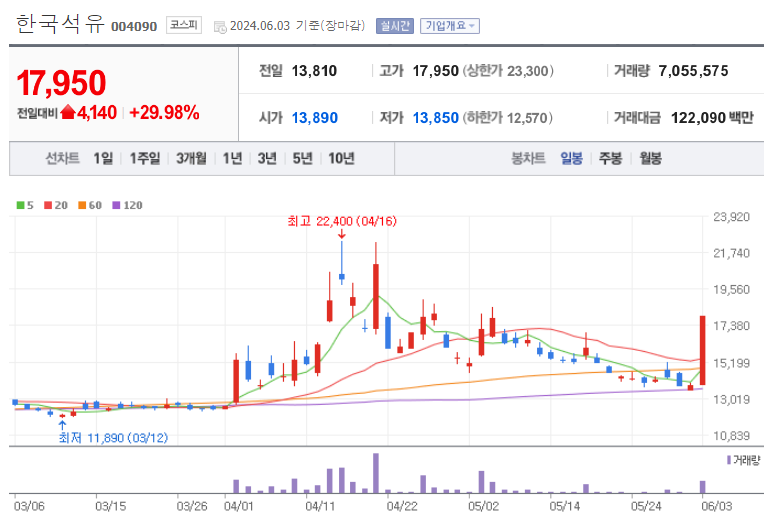
Task: Switch to 월봉 monthly candle chart
Action: pyautogui.click(x=650, y=158)
